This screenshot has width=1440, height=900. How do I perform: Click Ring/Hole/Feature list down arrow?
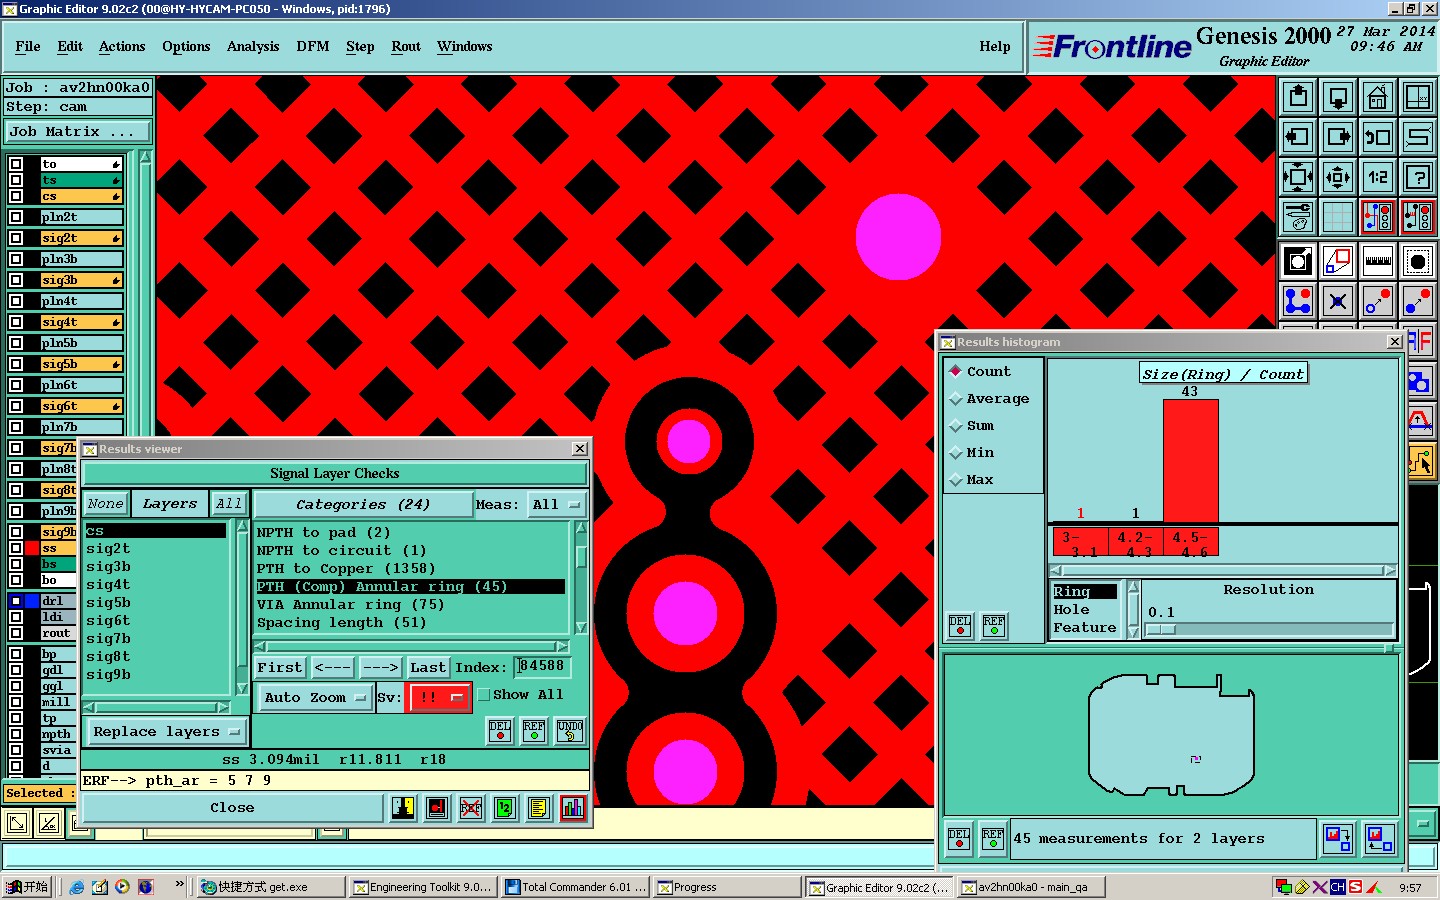(1133, 631)
